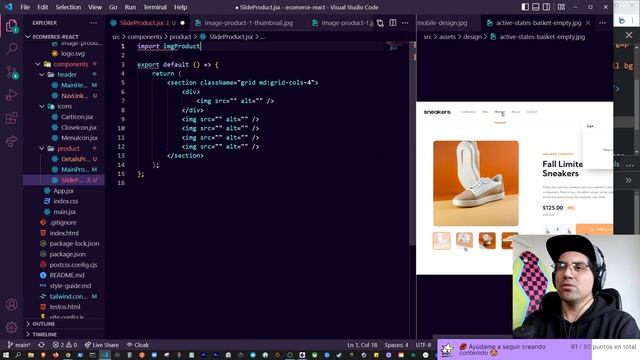This screenshot has height=360, width=640.
Task: Open the errors and warnings status item
Action: [x=65, y=345]
